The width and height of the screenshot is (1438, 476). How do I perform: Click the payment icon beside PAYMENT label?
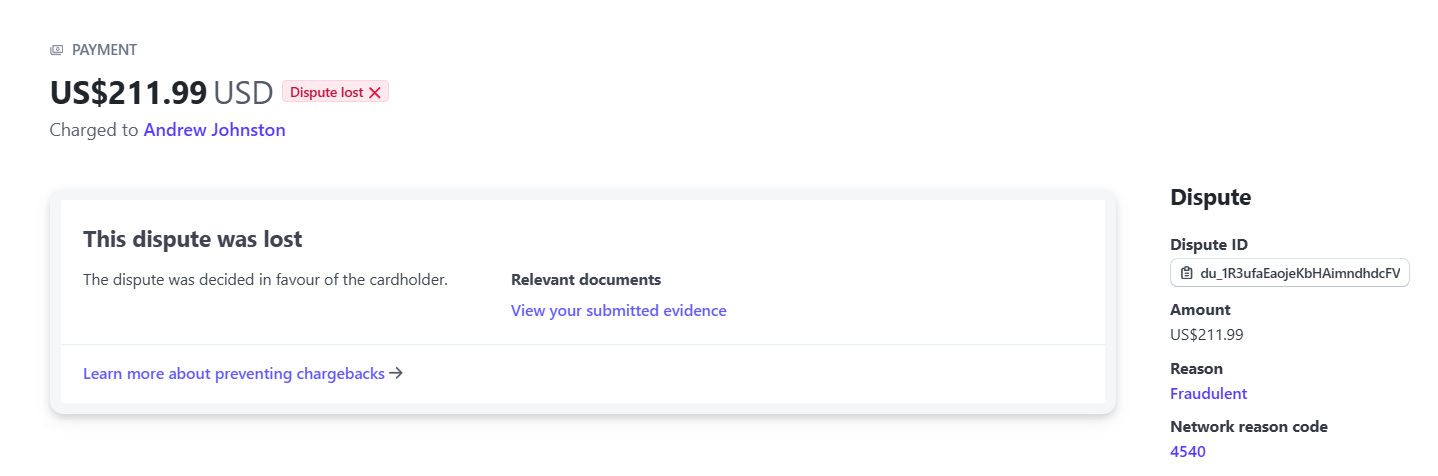57,50
